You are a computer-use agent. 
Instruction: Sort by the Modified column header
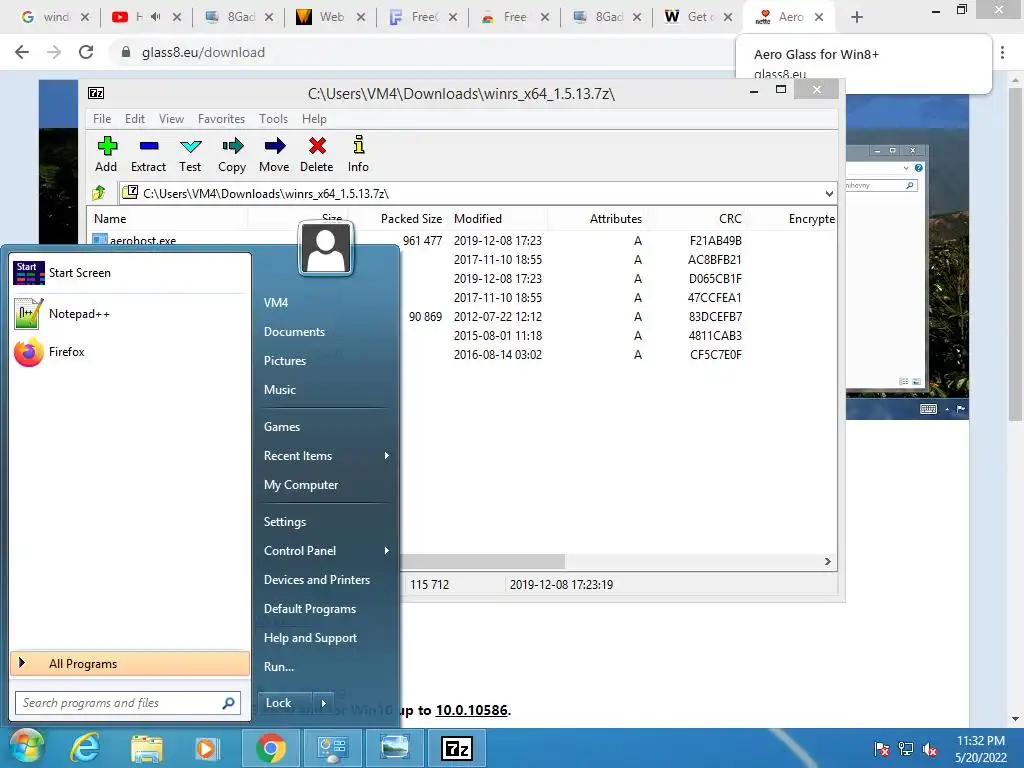point(478,219)
